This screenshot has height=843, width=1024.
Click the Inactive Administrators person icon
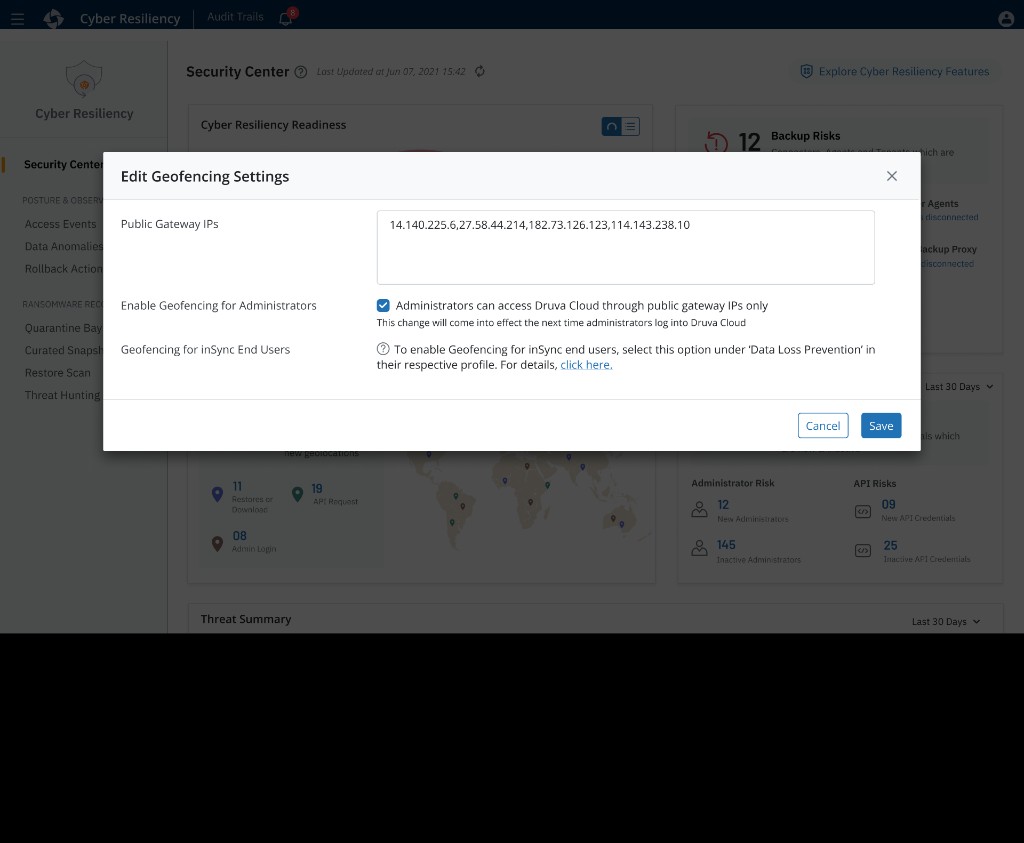(x=699, y=548)
